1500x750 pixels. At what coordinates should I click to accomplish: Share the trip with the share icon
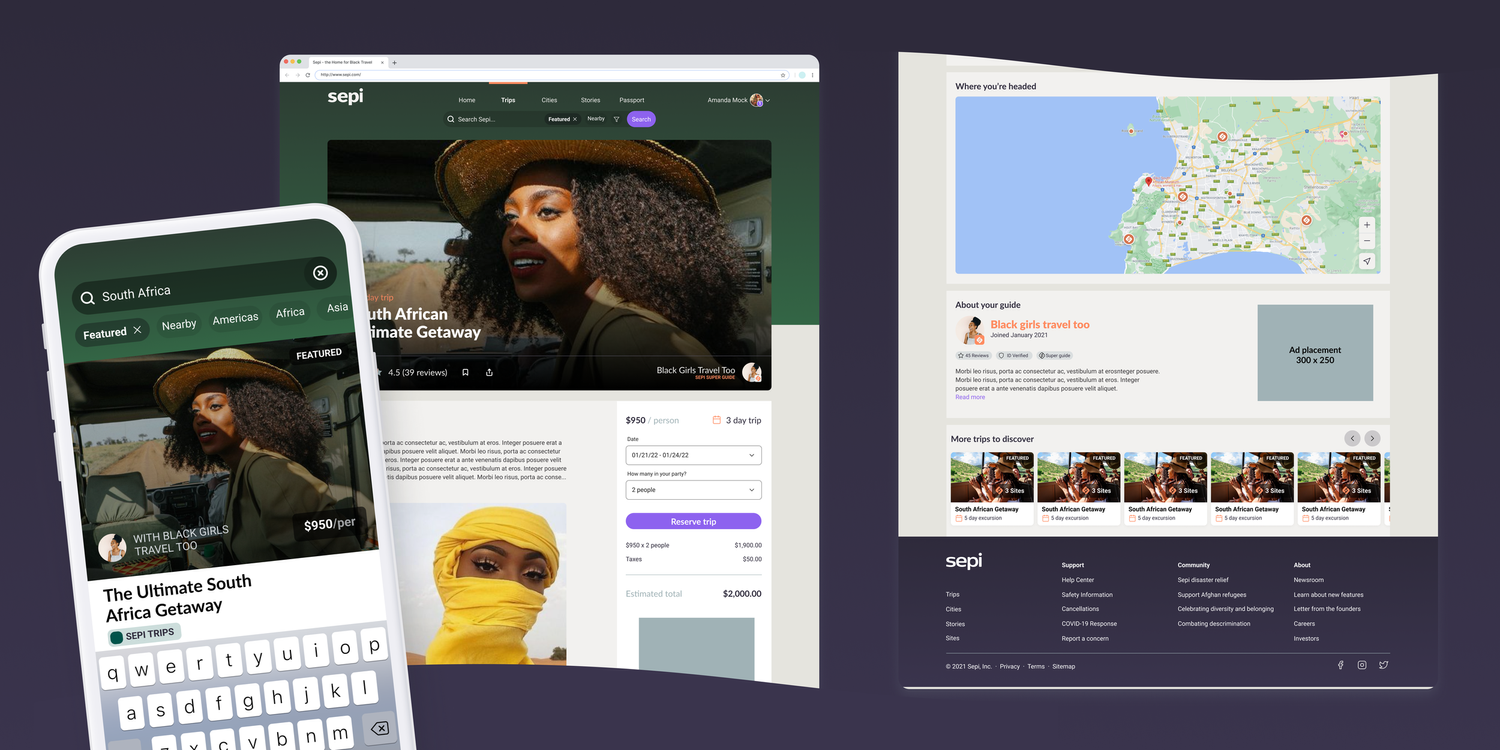click(489, 372)
